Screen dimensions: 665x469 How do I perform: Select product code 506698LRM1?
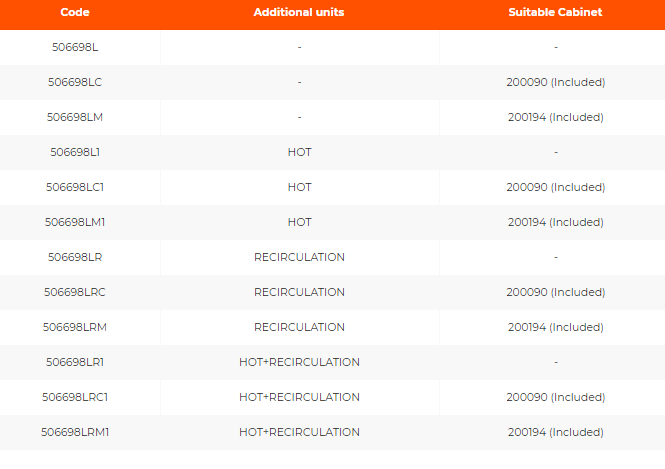tap(74, 432)
